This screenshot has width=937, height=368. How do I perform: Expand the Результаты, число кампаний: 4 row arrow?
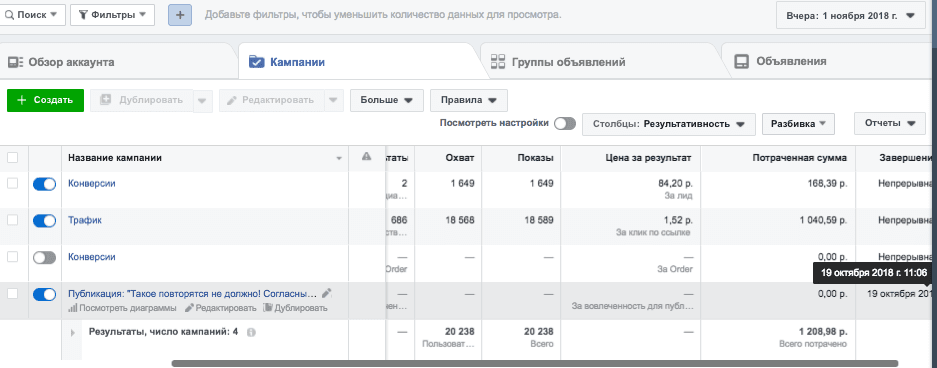point(73,333)
